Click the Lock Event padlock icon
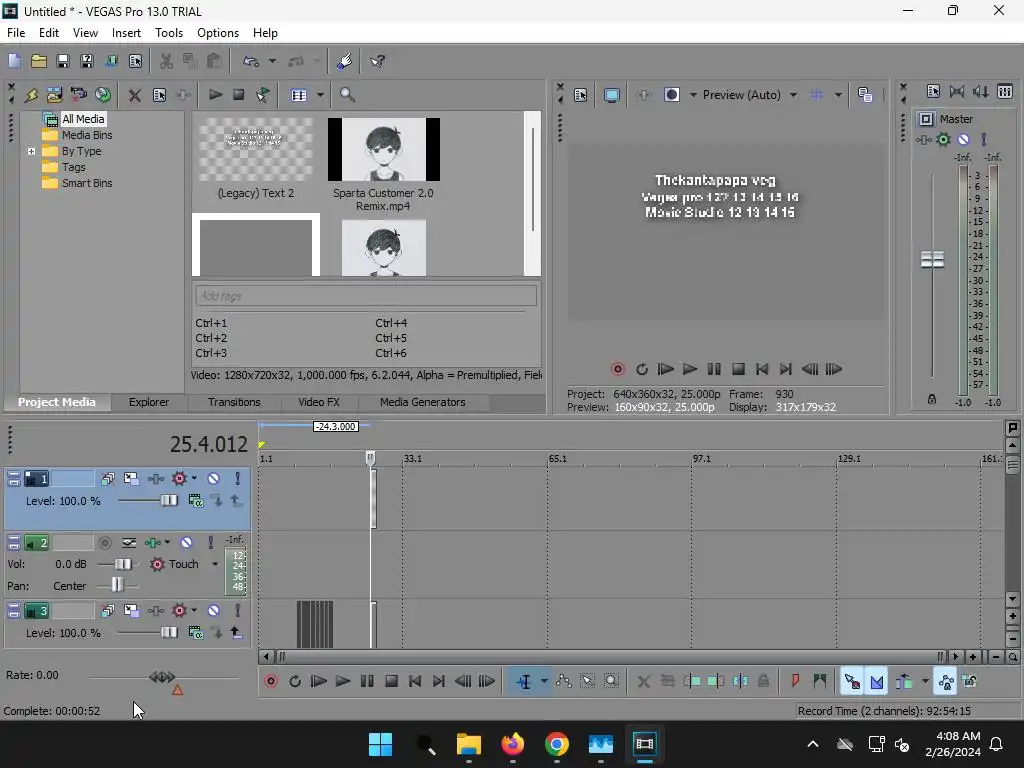This screenshot has width=1024, height=768. click(x=763, y=681)
